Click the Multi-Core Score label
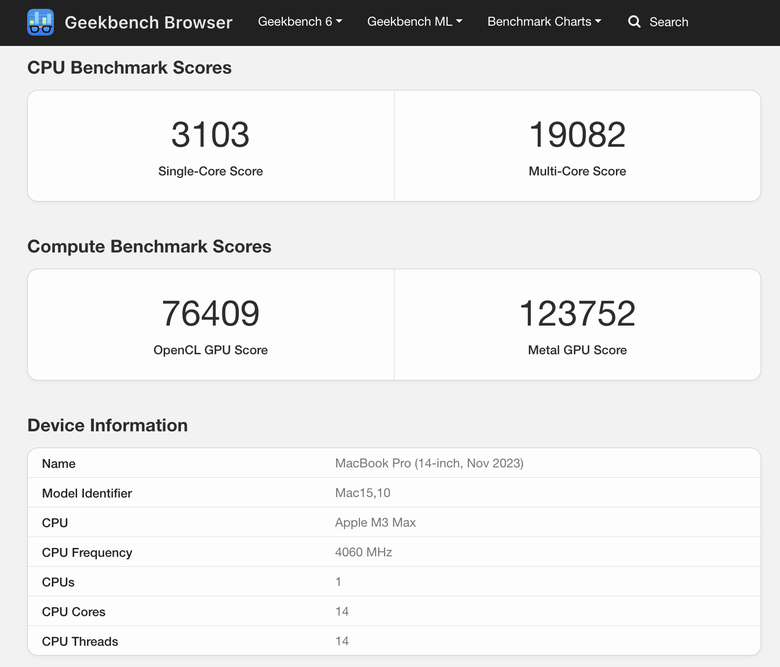This screenshot has width=780, height=667. click(577, 171)
